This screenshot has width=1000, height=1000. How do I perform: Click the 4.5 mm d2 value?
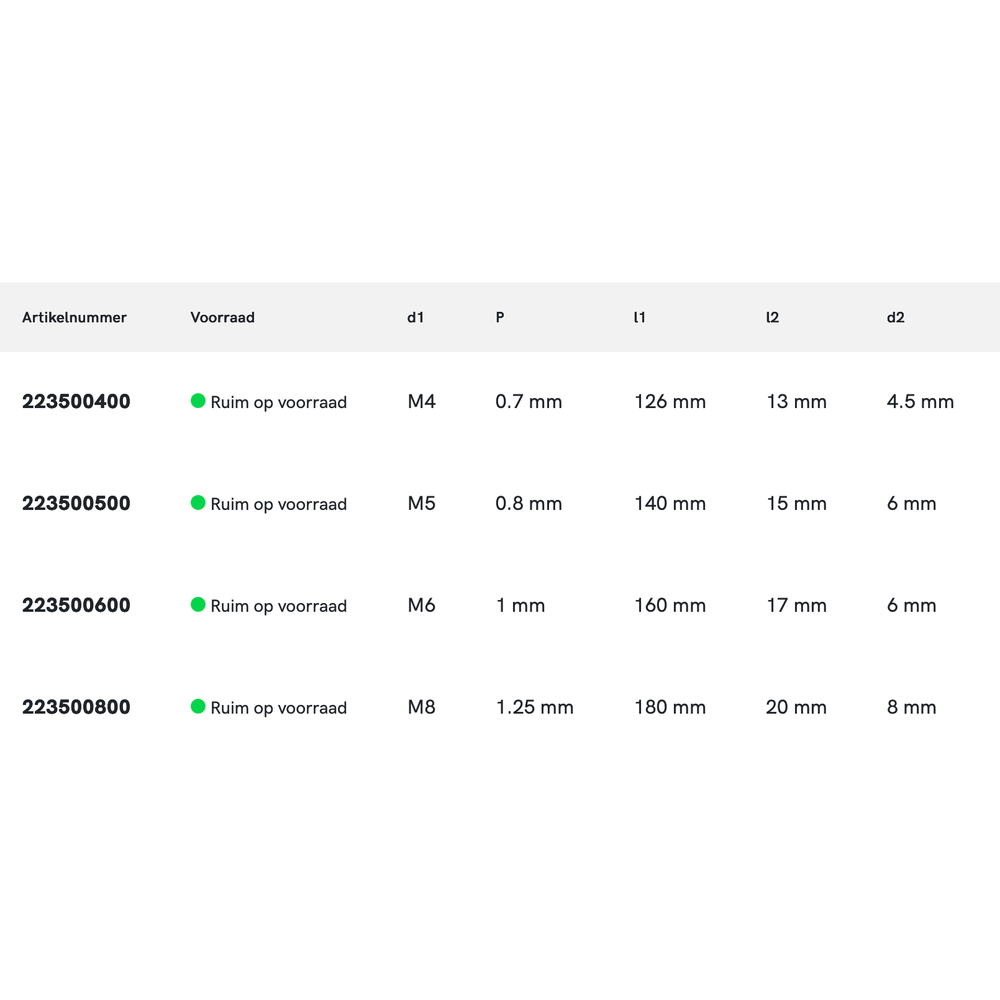920,402
